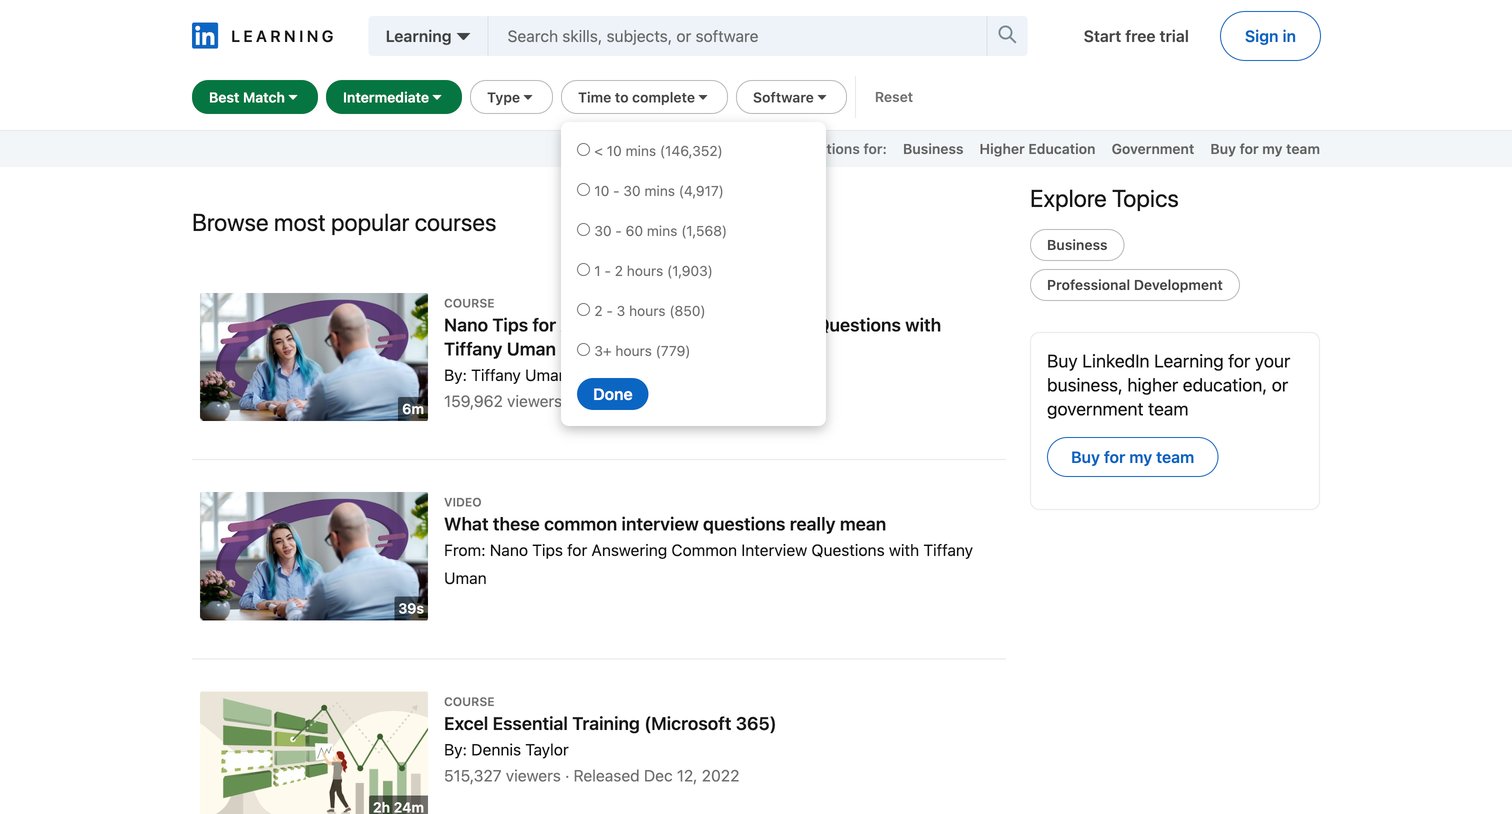This screenshot has height=814, width=1512.
Task: Open 'Excel Essential Training (Microsoft 365)' title
Action: tap(610, 723)
